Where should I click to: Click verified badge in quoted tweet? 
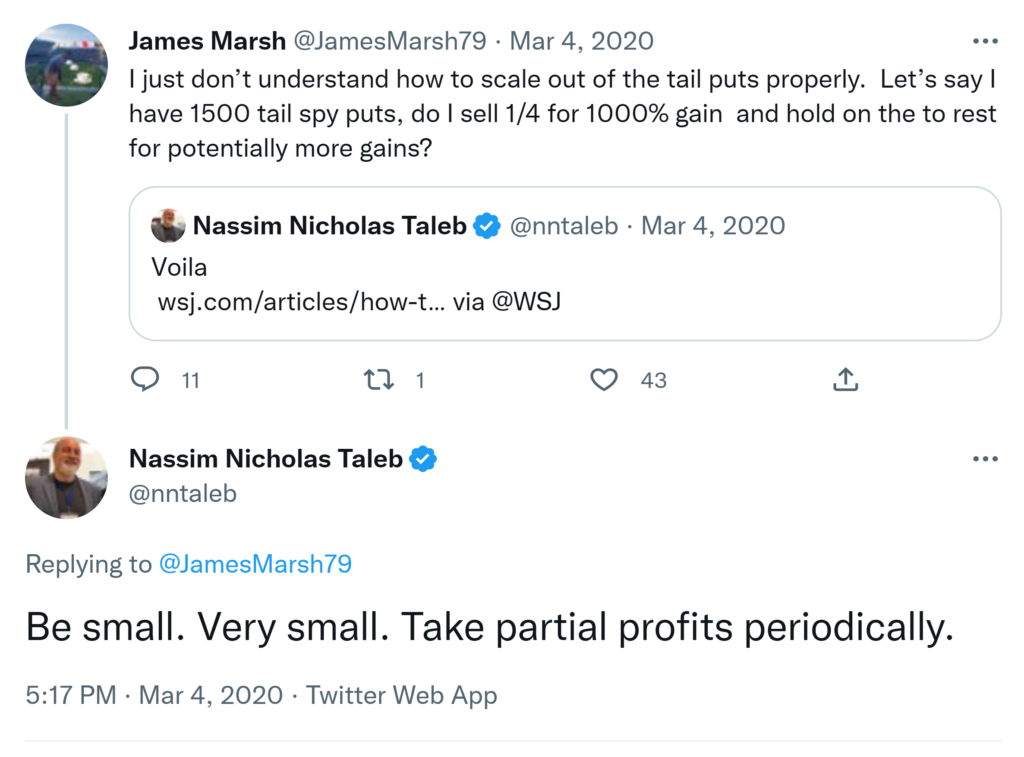[x=487, y=226]
